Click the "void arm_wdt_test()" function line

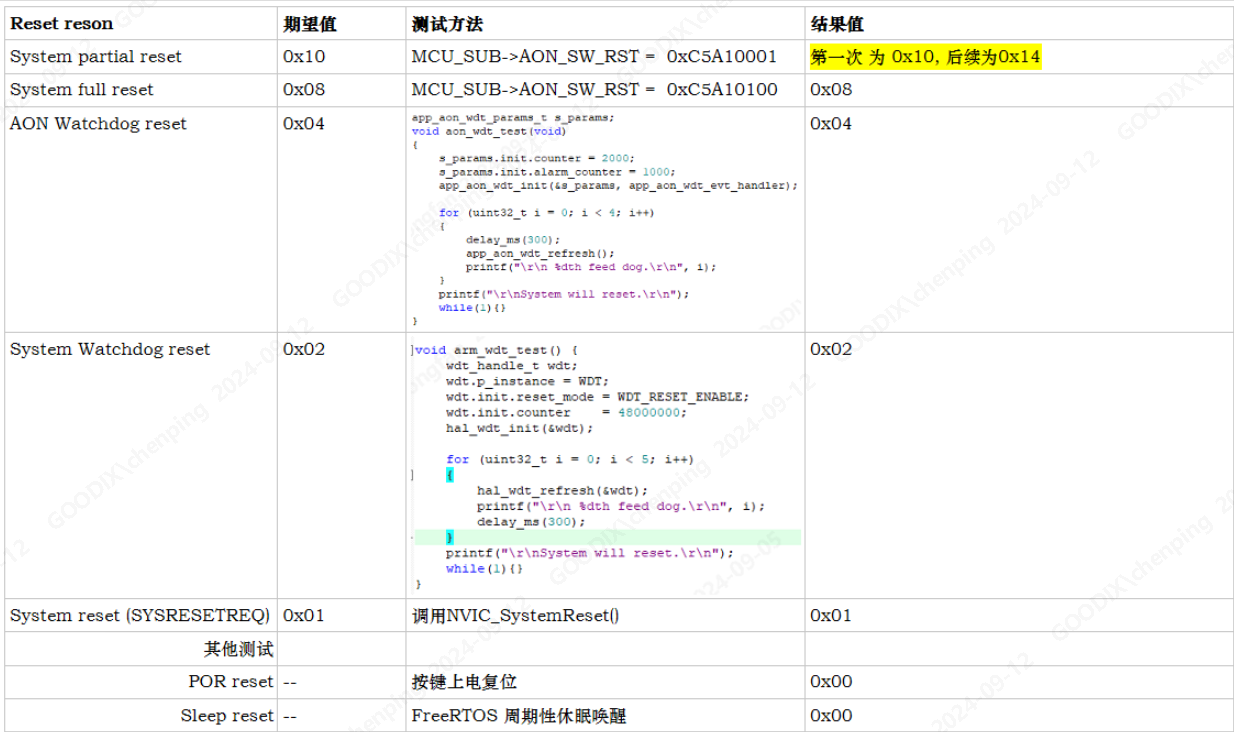[496, 350]
